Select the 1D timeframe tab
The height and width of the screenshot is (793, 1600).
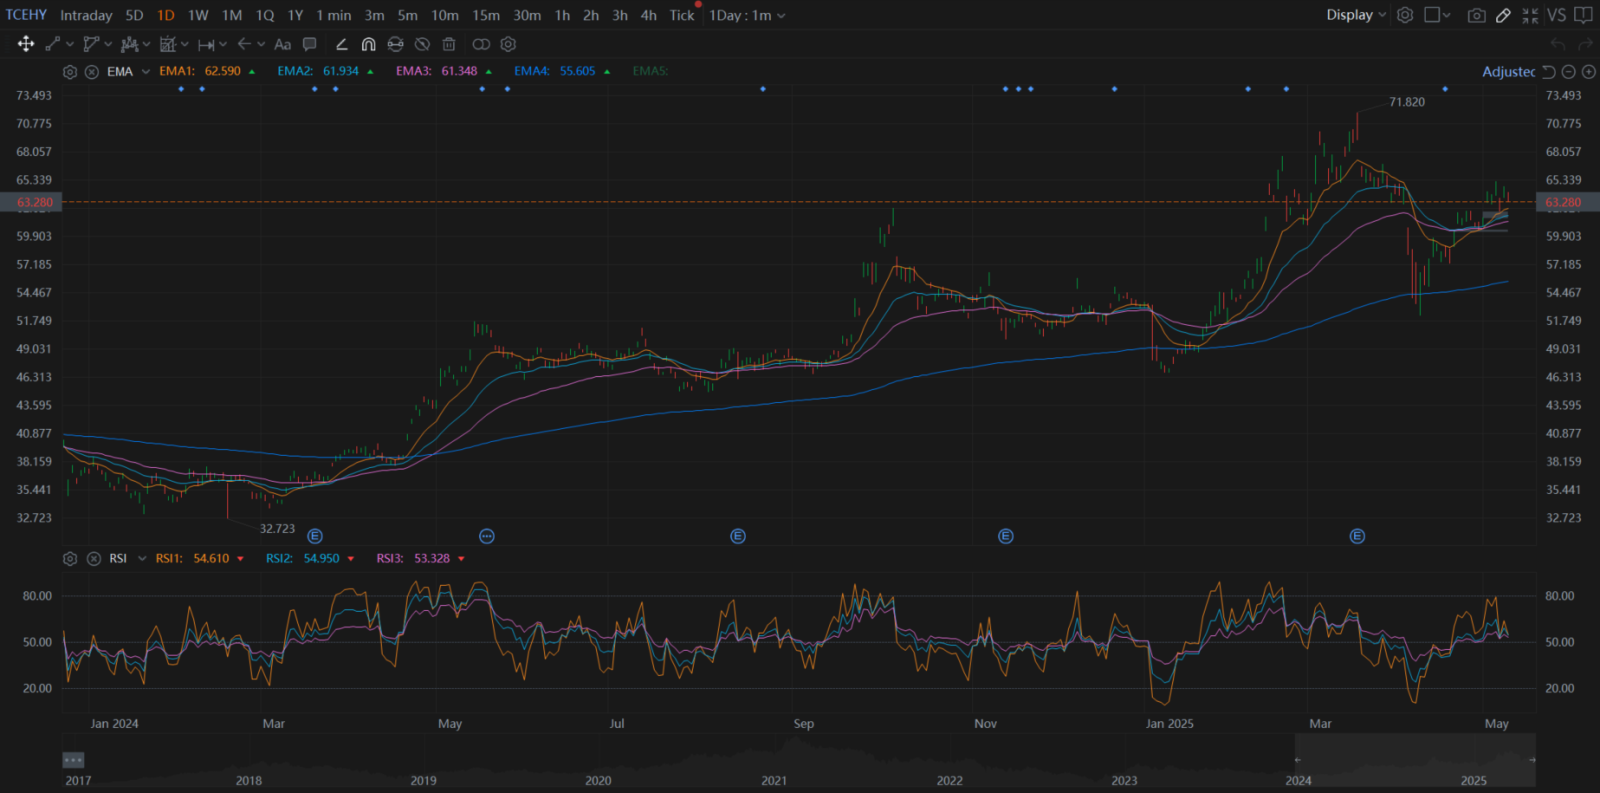166,15
